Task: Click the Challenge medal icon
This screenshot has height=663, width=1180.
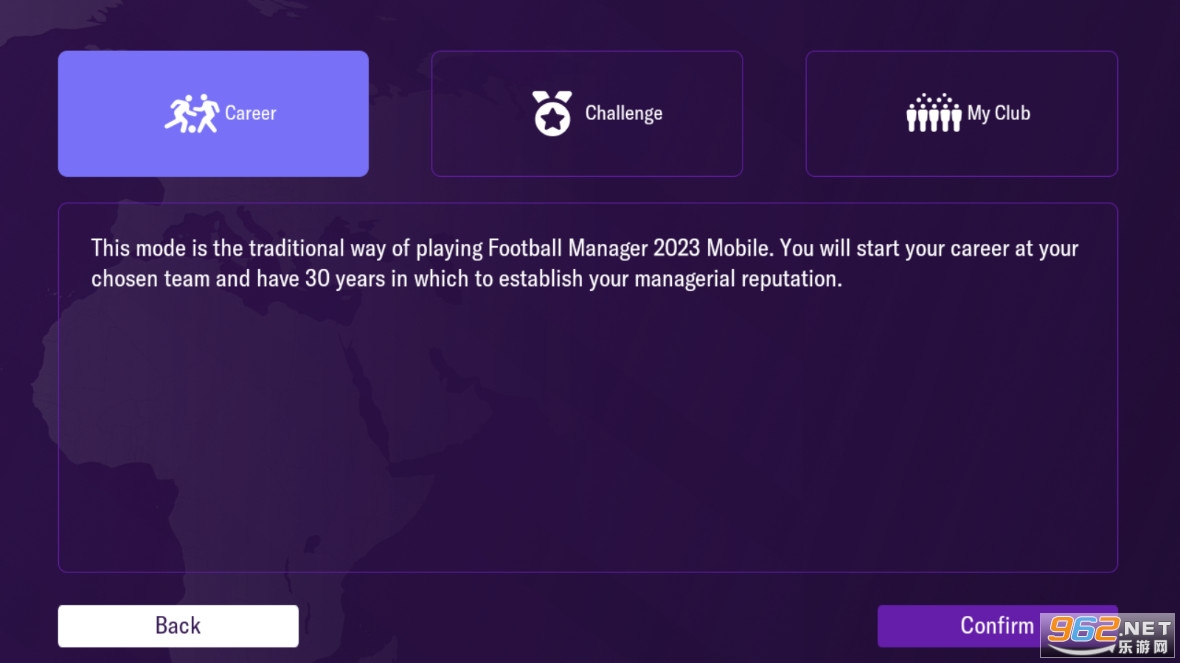Action: click(552, 113)
